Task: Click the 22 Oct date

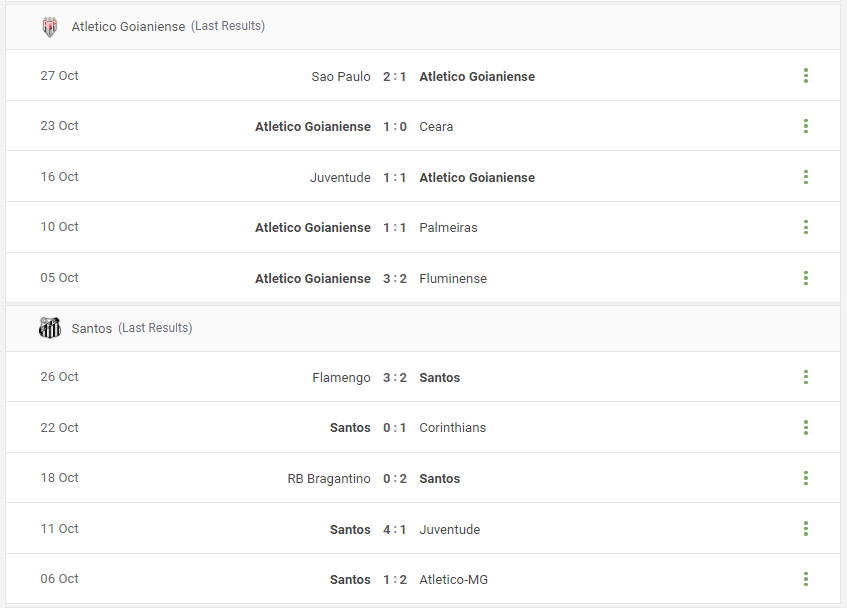Action: (59, 428)
